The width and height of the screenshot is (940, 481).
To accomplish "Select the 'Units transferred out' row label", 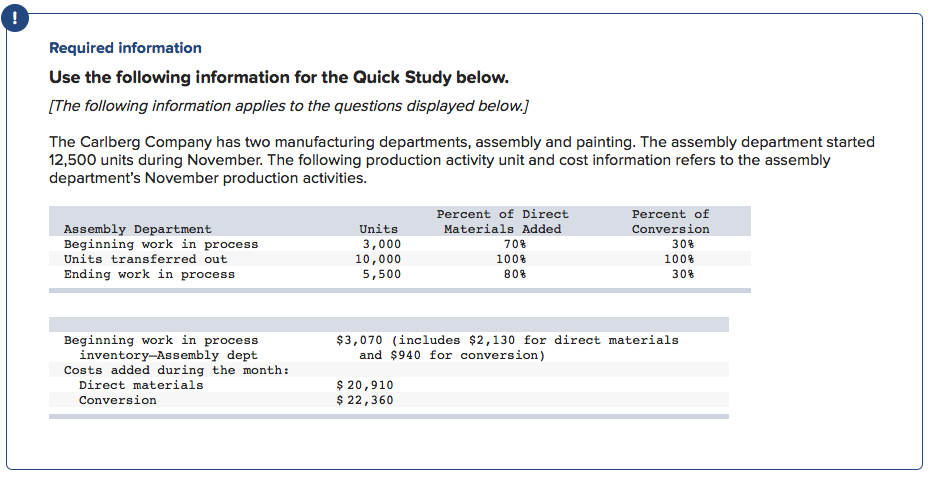I will coord(146,259).
